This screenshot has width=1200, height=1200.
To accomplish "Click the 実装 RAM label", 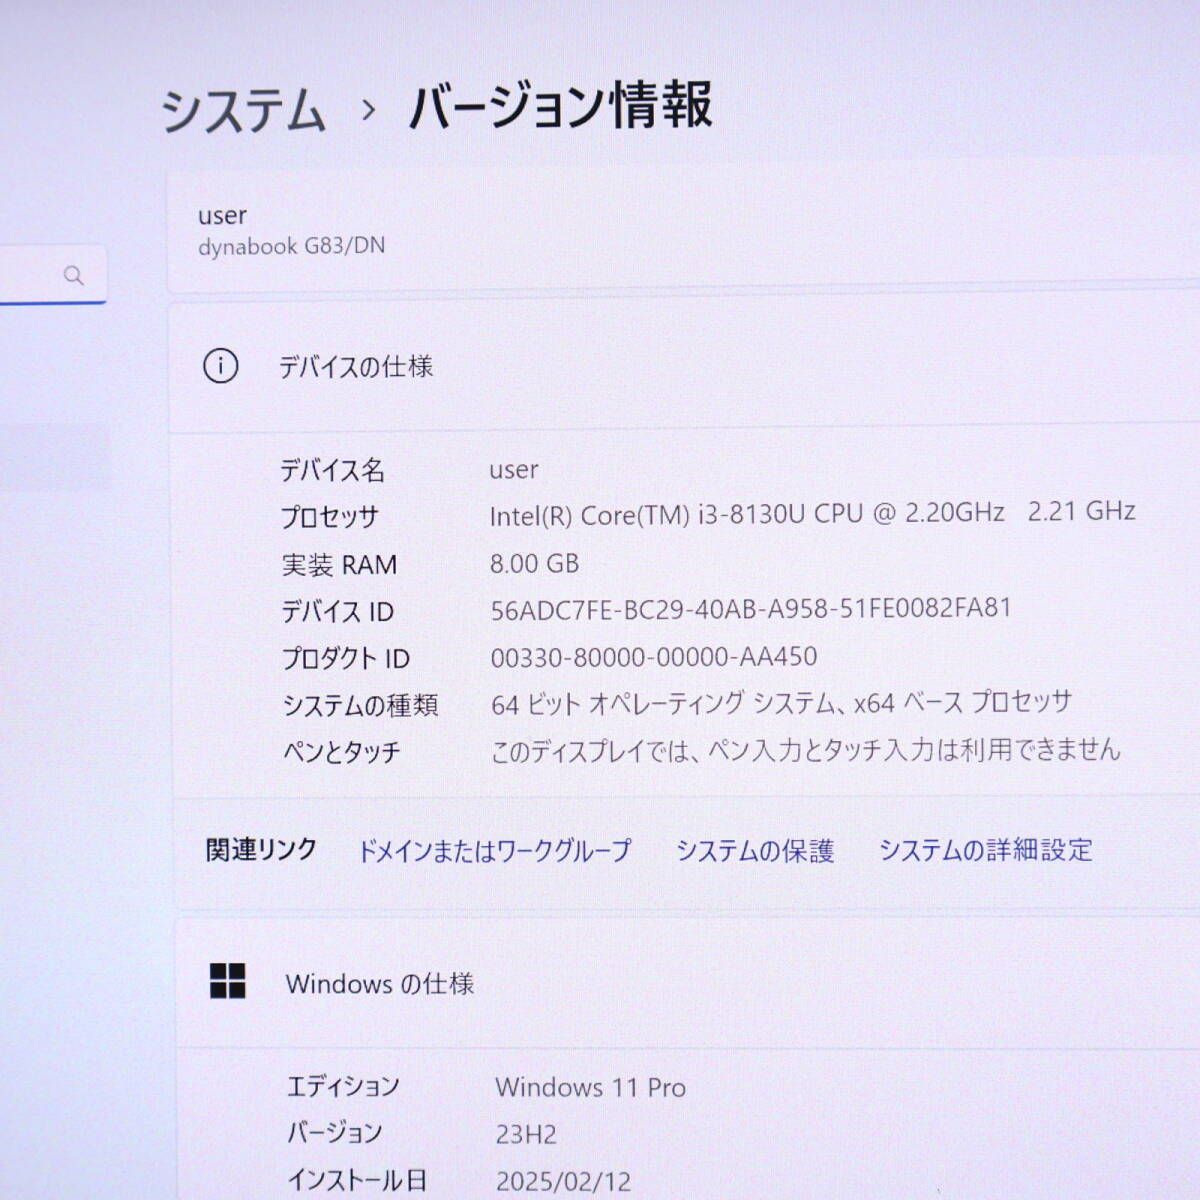I will point(339,565).
